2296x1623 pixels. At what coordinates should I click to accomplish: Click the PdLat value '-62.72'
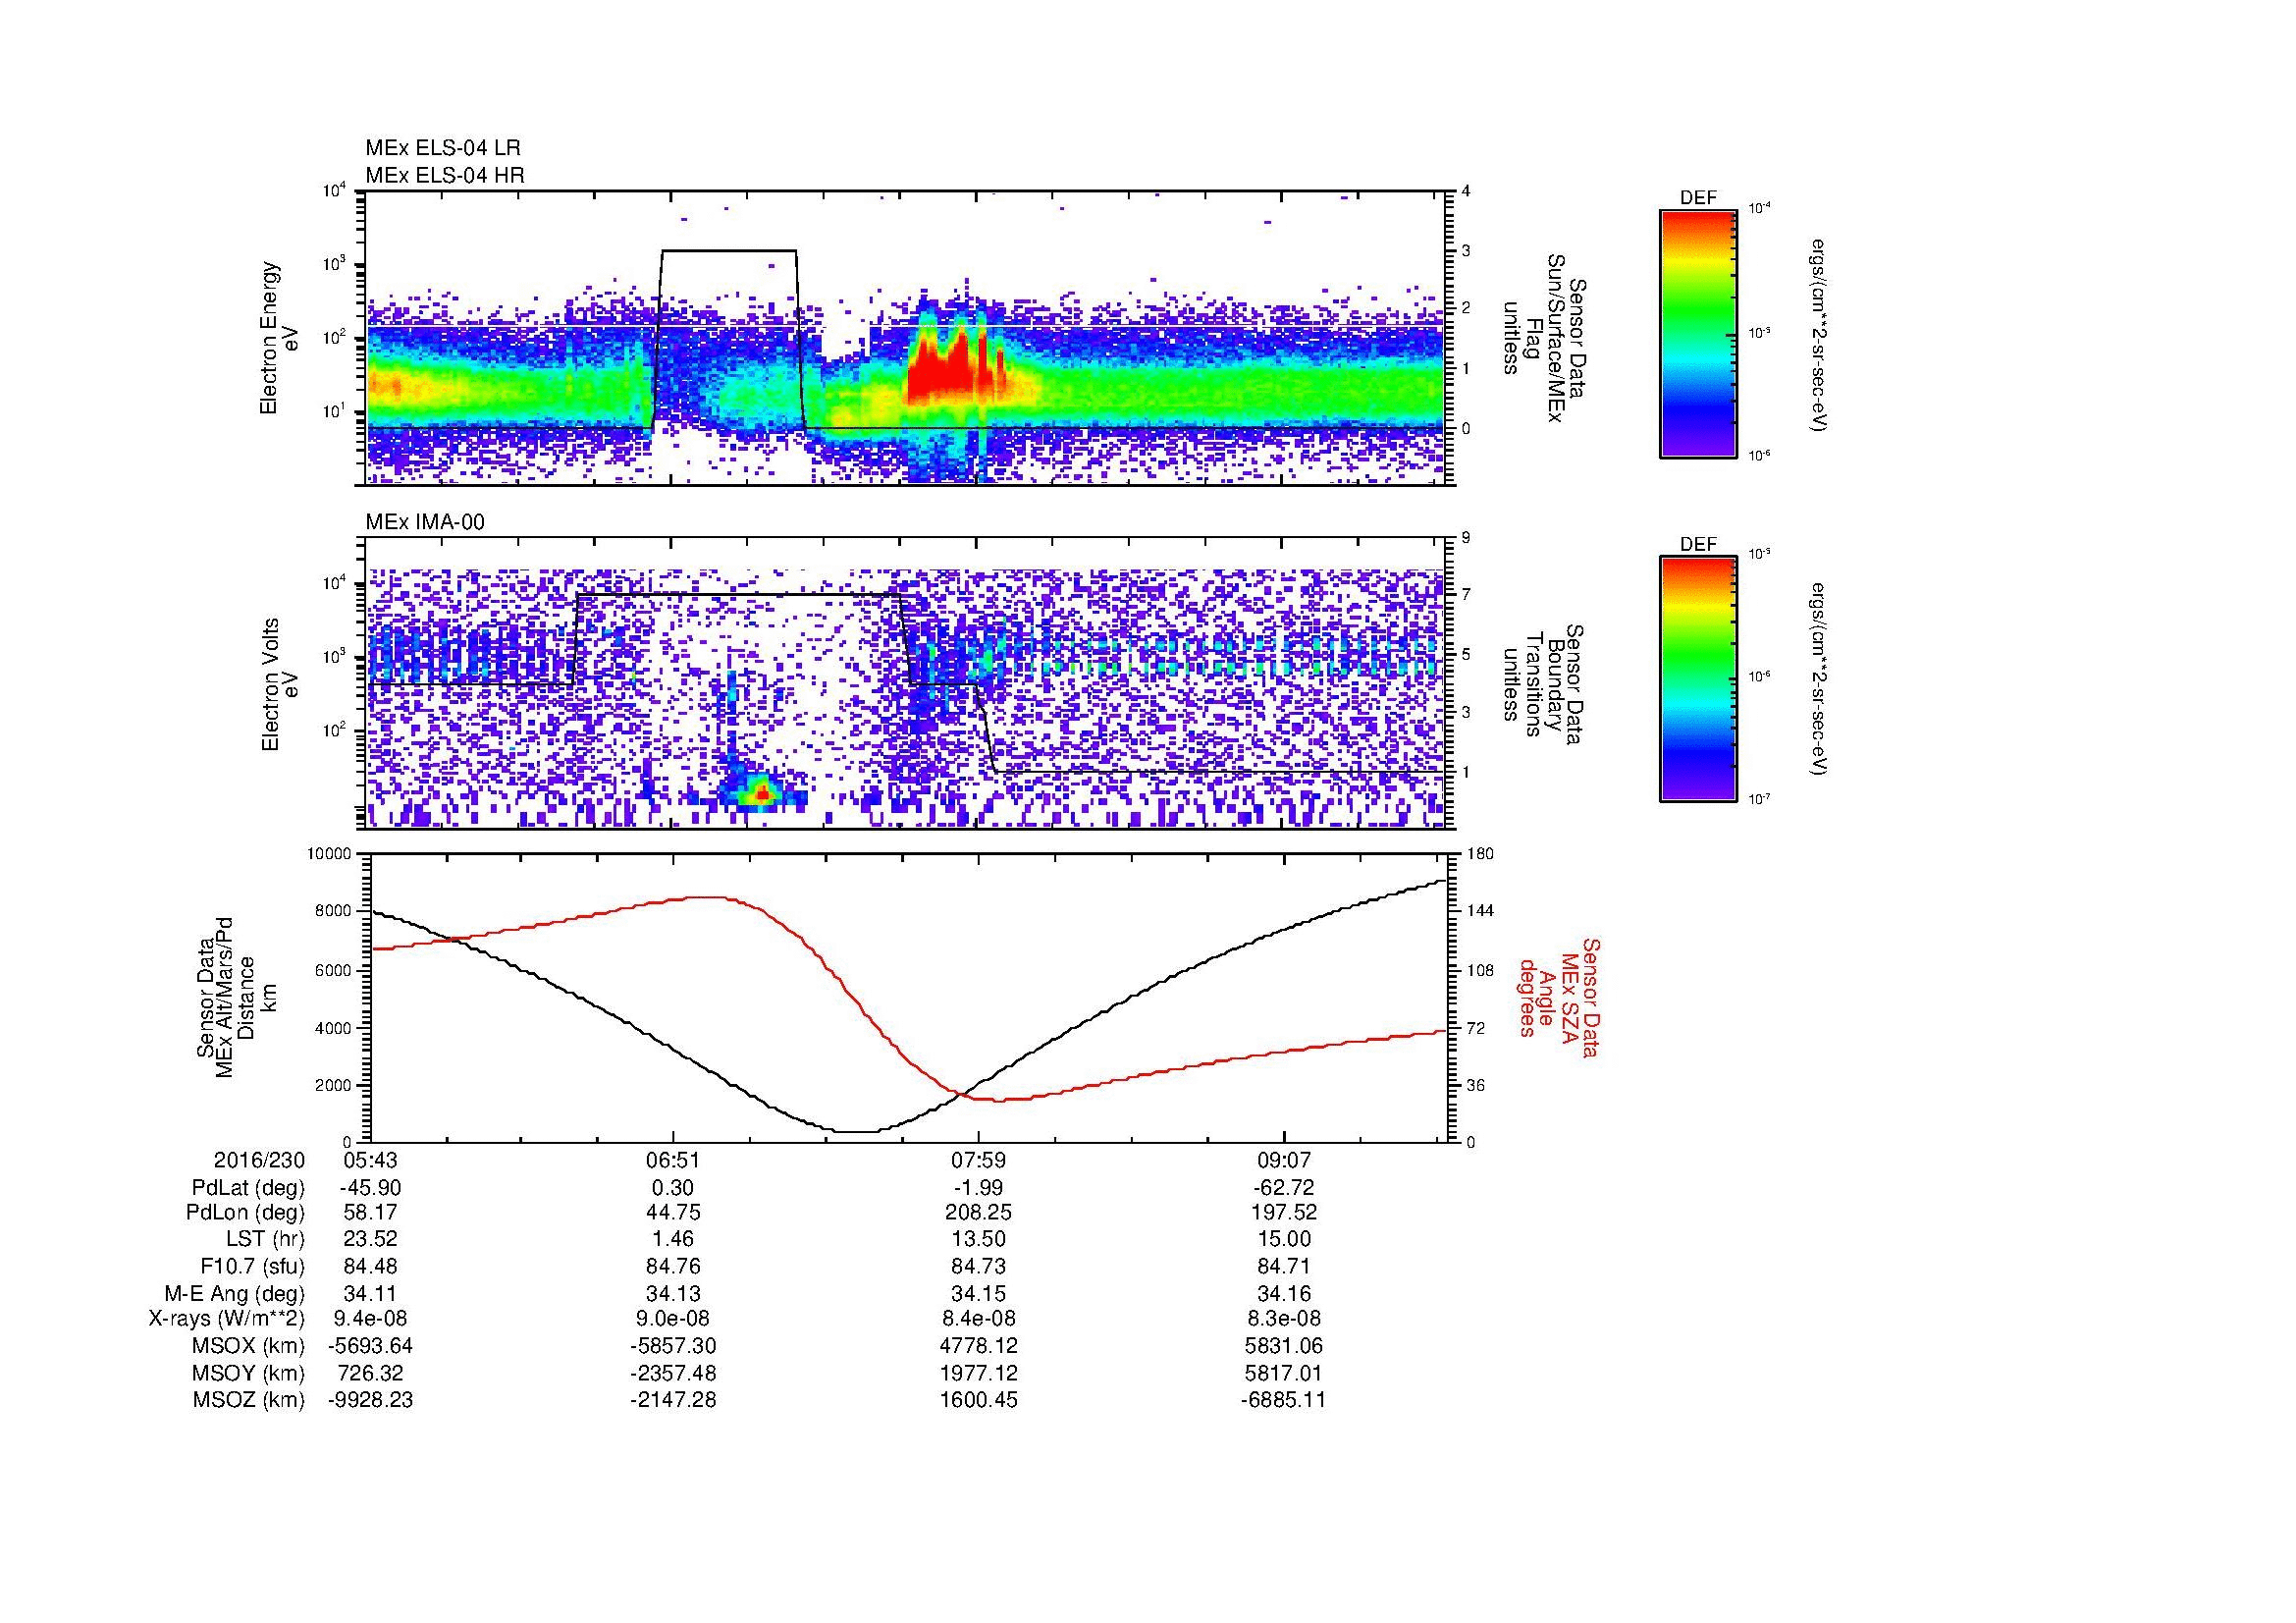(1283, 1188)
